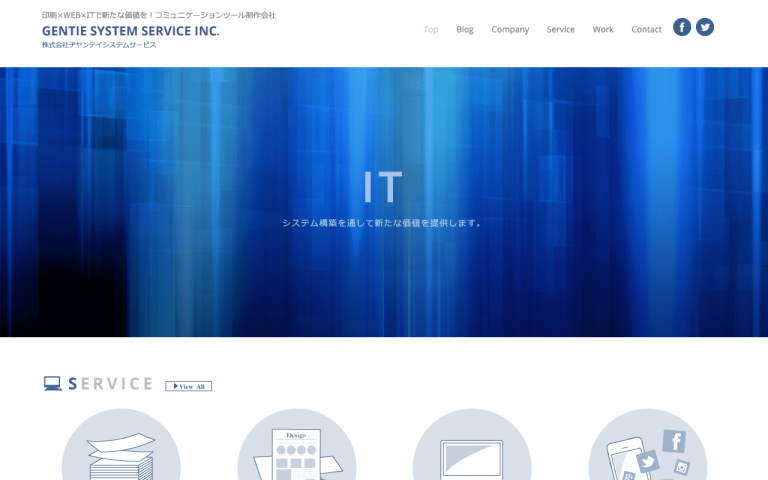The image size is (768, 480).
Task: Click the View All button
Action: tap(189, 386)
